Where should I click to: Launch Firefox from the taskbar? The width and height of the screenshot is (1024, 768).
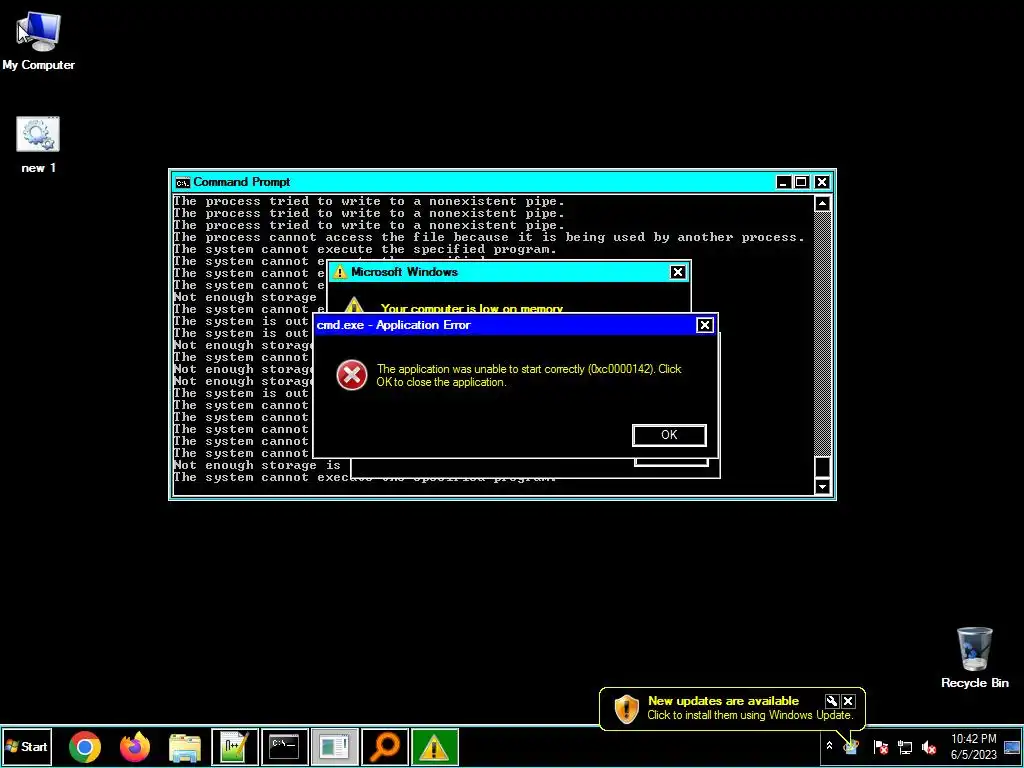pyautogui.click(x=135, y=747)
